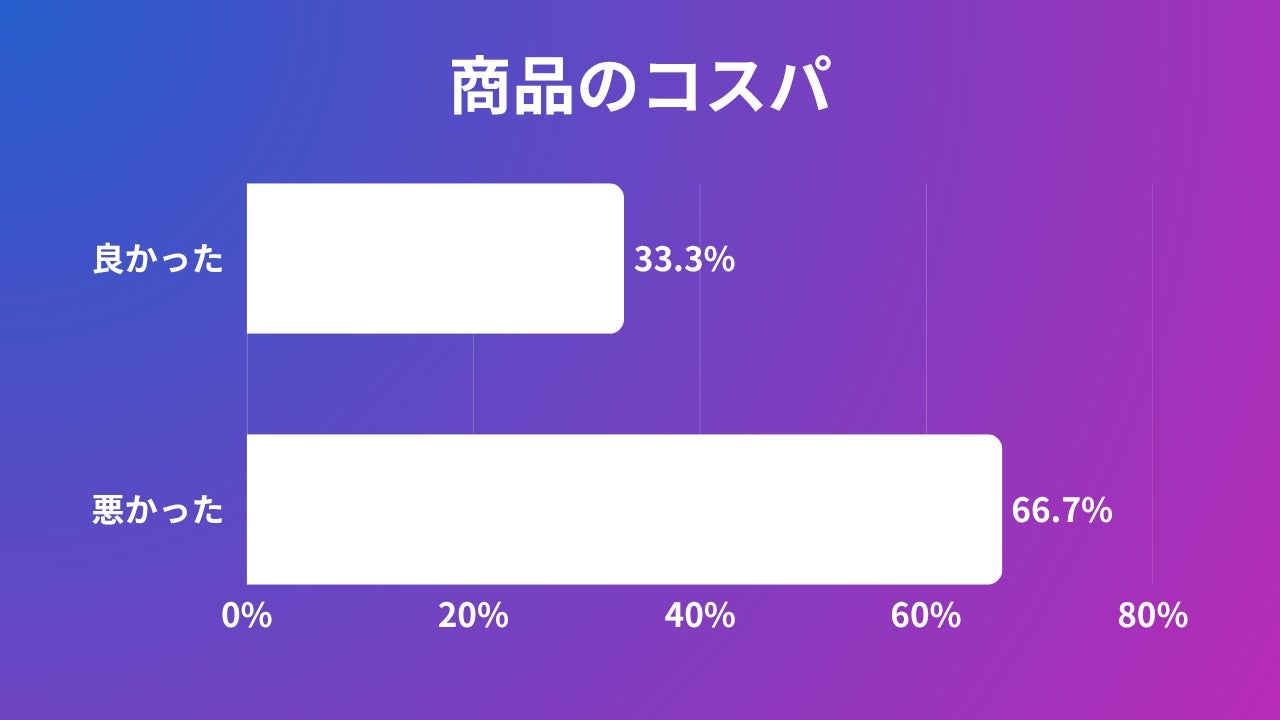Click the 0% axis tick label
The image size is (1280, 720).
[246, 616]
